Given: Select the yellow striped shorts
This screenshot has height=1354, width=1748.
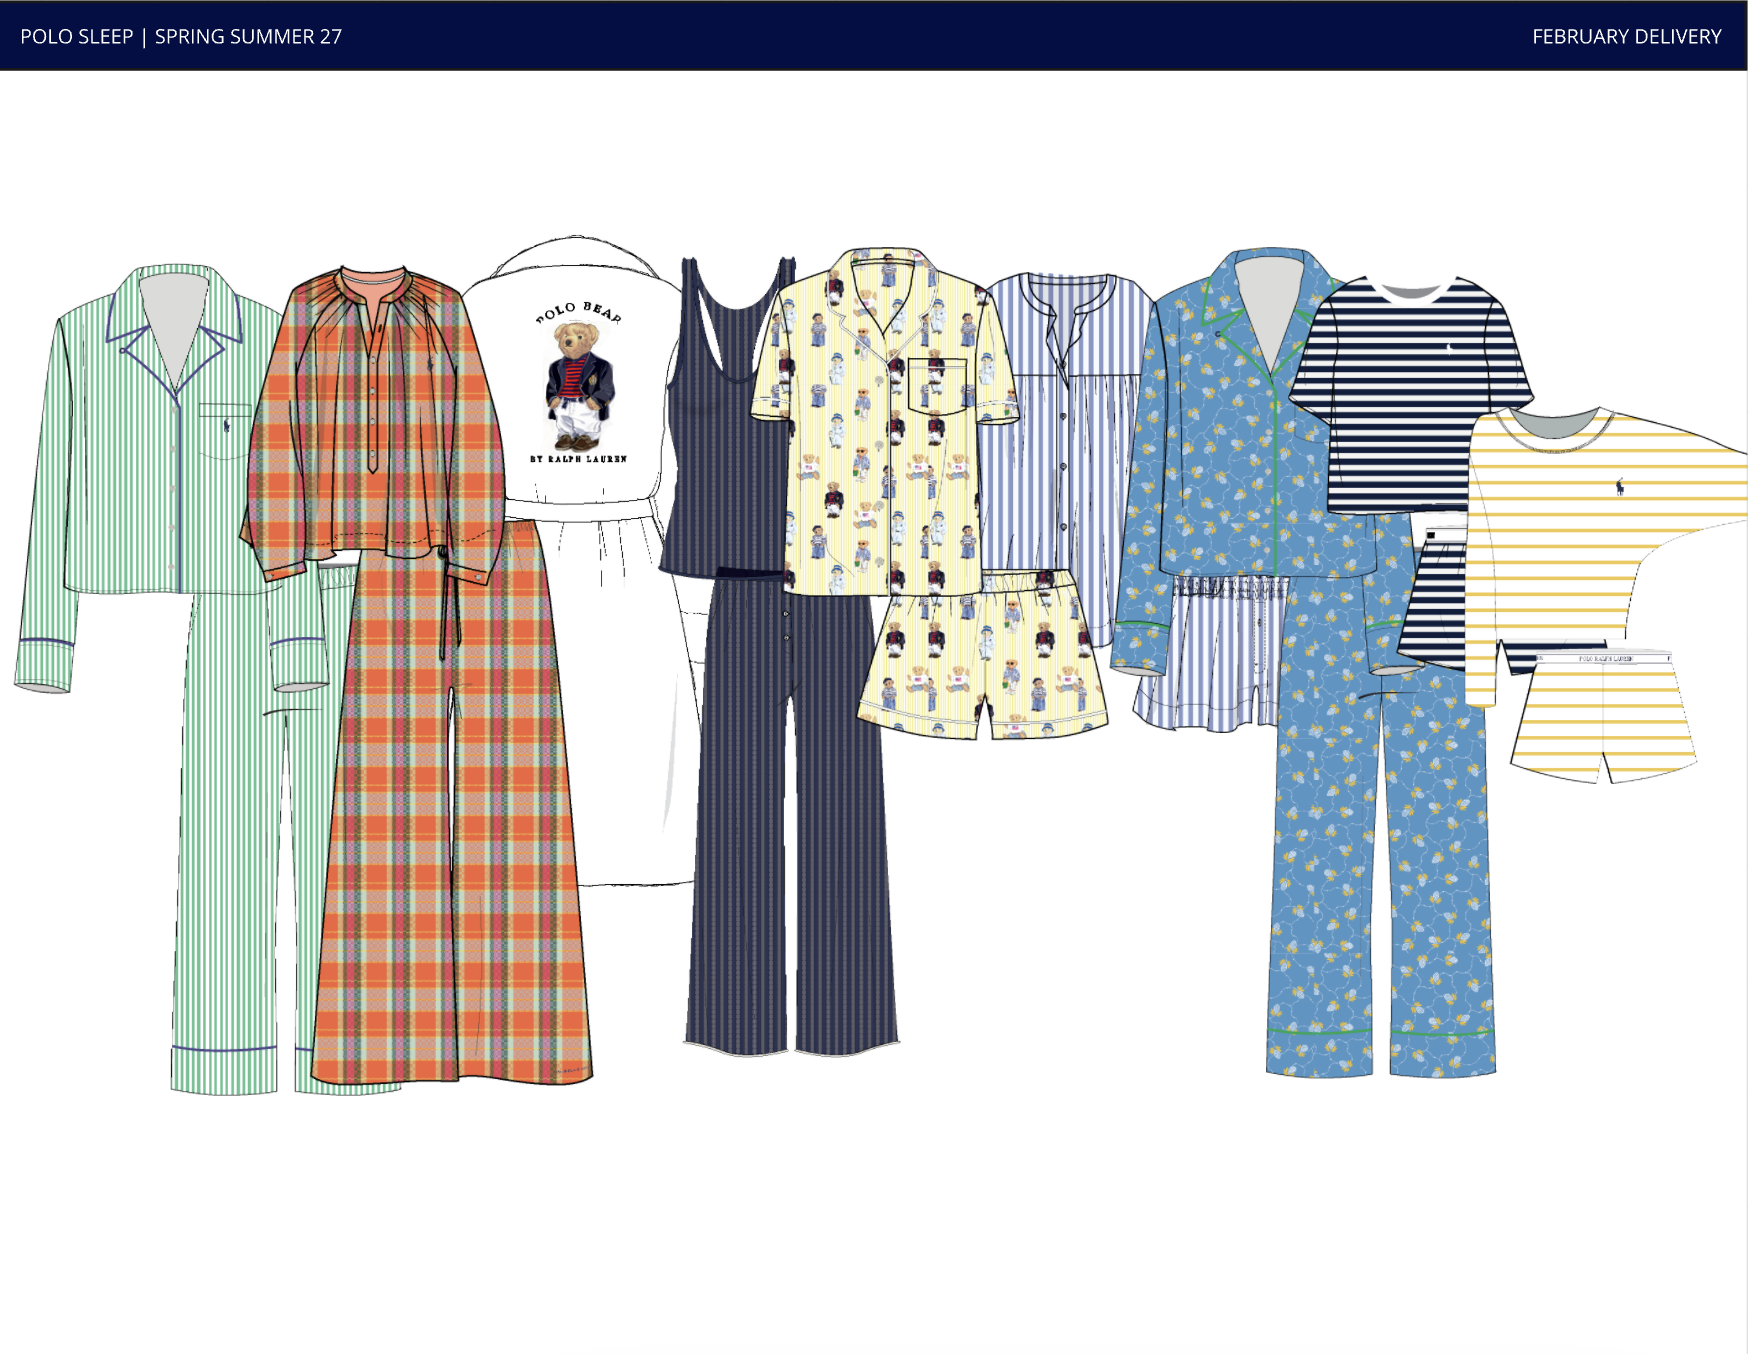Looking at the screenshot, I should (1604, 715).
